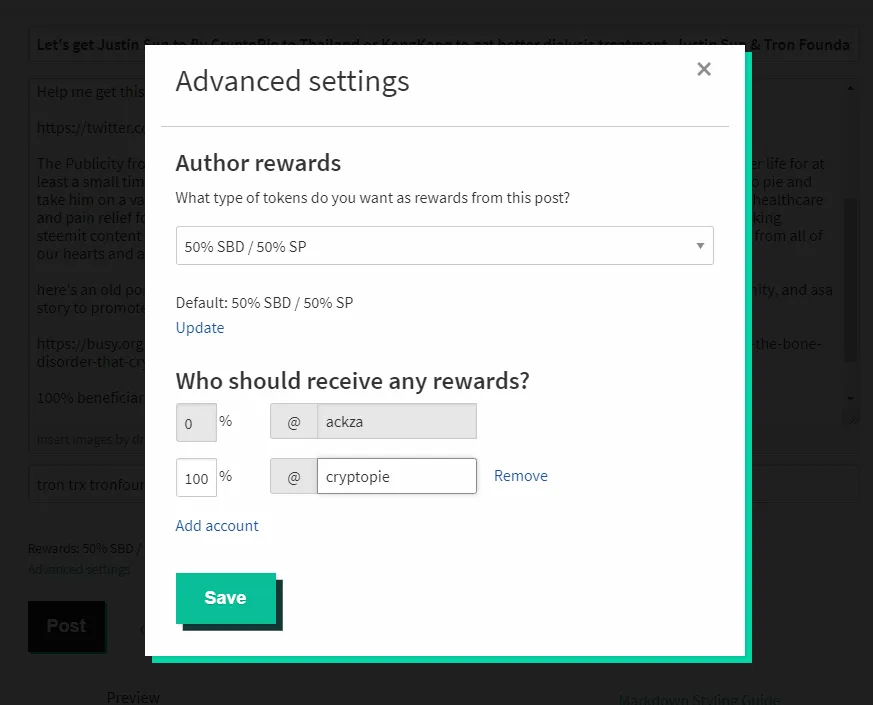Screen dimensions: 873x705
Task: Click the scroll-up arrow of the post body editor
Action: [x=850, y=88]
